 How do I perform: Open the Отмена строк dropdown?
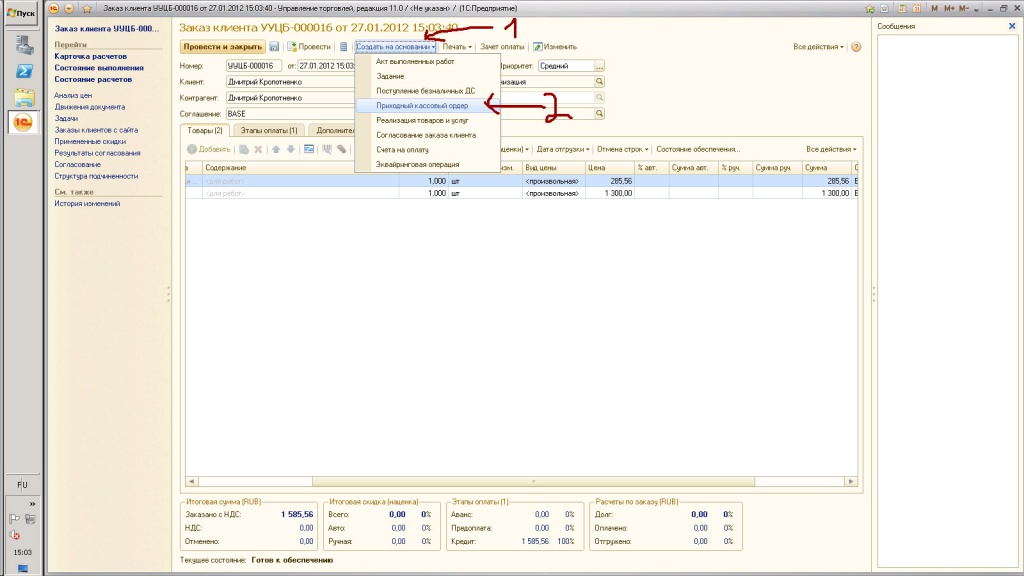point(622,150)
